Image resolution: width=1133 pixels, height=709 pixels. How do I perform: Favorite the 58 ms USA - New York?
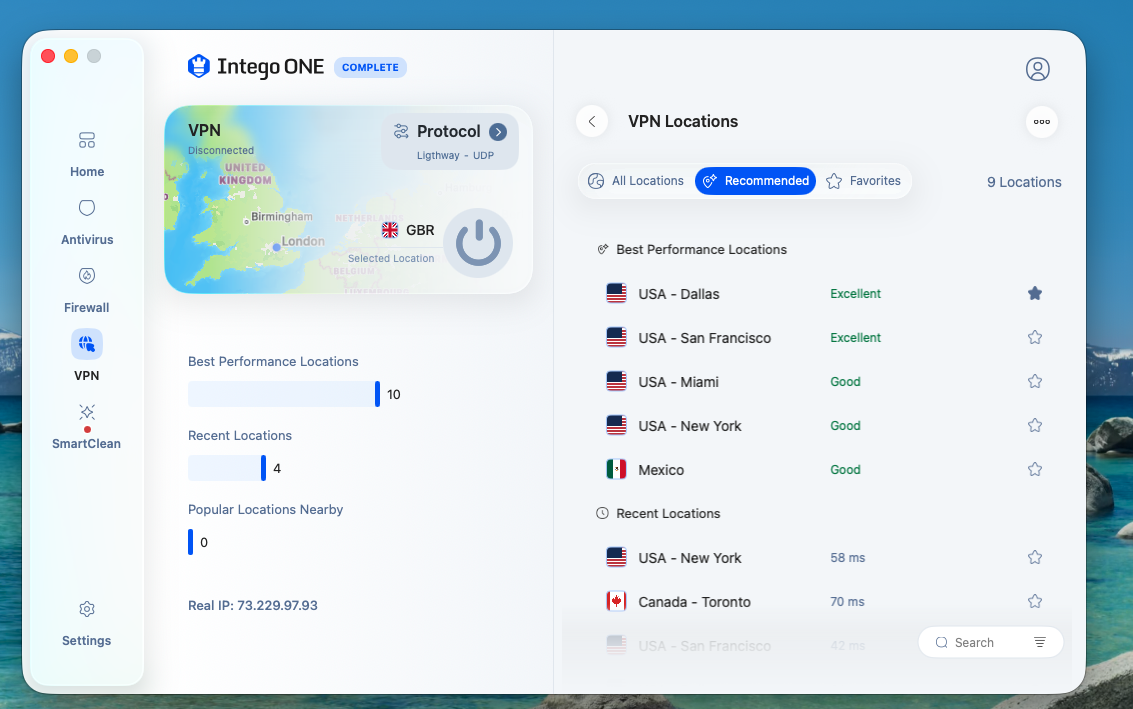[1035, 557]
